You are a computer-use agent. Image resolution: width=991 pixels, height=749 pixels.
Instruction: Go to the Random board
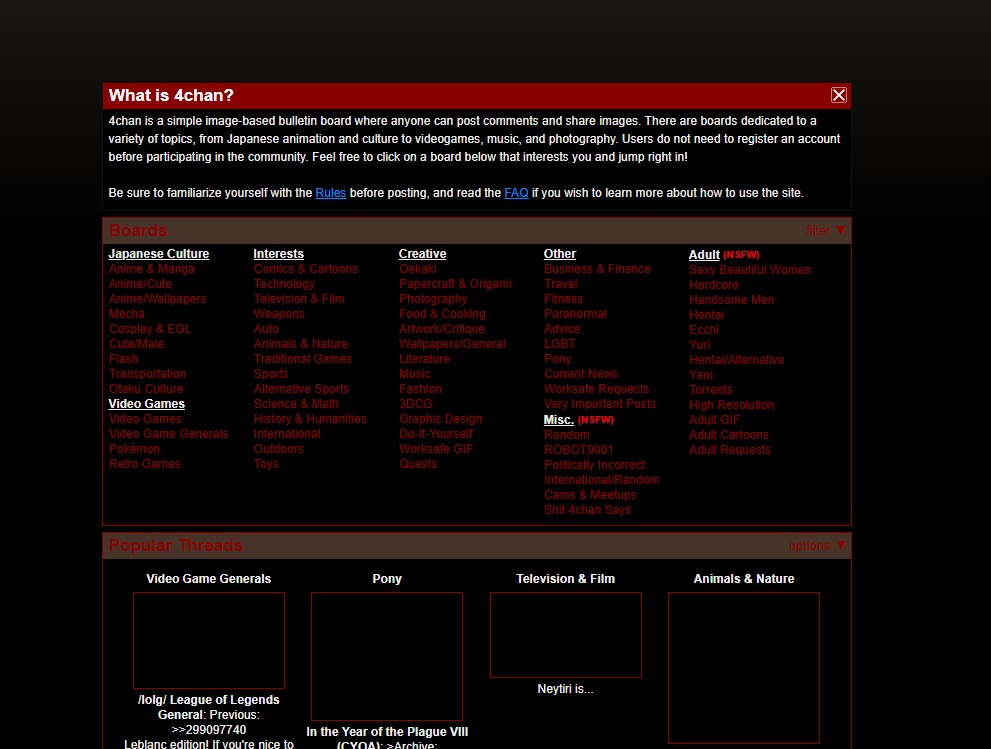click(567, 434)
